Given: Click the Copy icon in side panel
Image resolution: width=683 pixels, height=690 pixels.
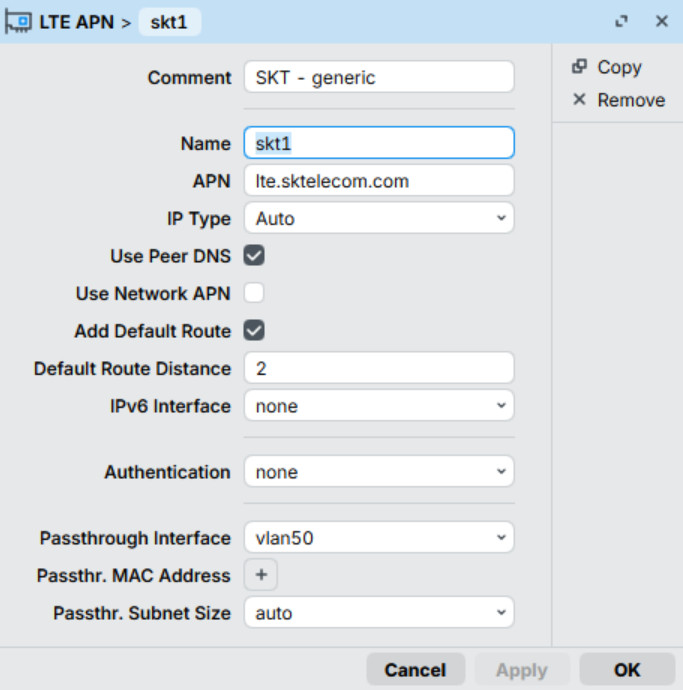Looking at the screenshot, I should [x=579, y=67].
